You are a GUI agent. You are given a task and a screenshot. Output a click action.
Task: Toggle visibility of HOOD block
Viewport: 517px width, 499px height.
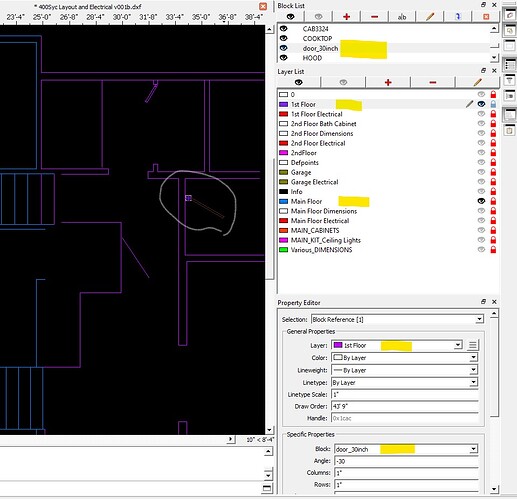[284, 58]
